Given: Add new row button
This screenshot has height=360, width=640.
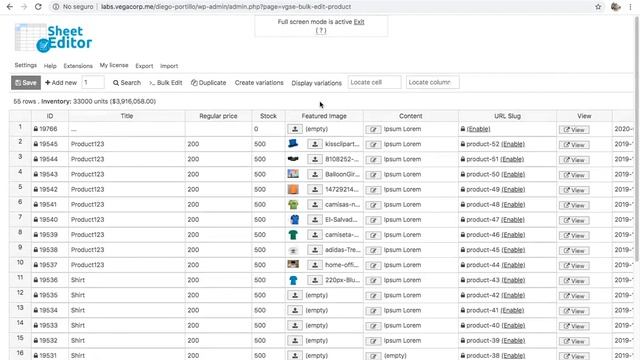Looking at the screenshot, I should coord(61,82).
